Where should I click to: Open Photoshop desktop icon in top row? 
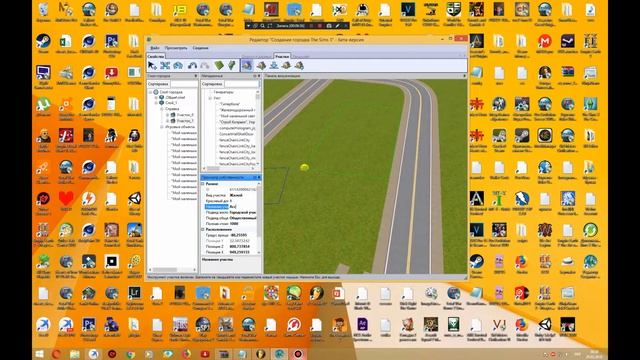(111, 43)
